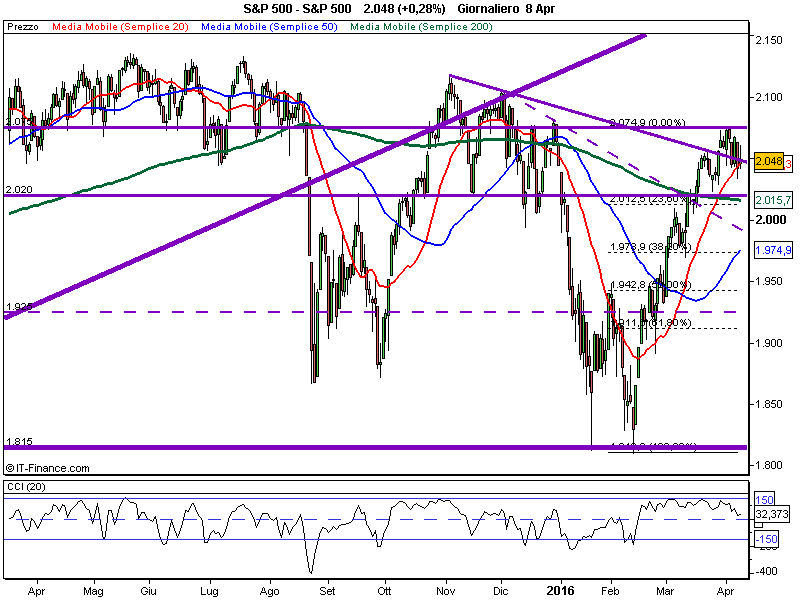The image size is (800, 600).
Task: Click the 1.925 dashed level label
Action: tap(19, 307)
